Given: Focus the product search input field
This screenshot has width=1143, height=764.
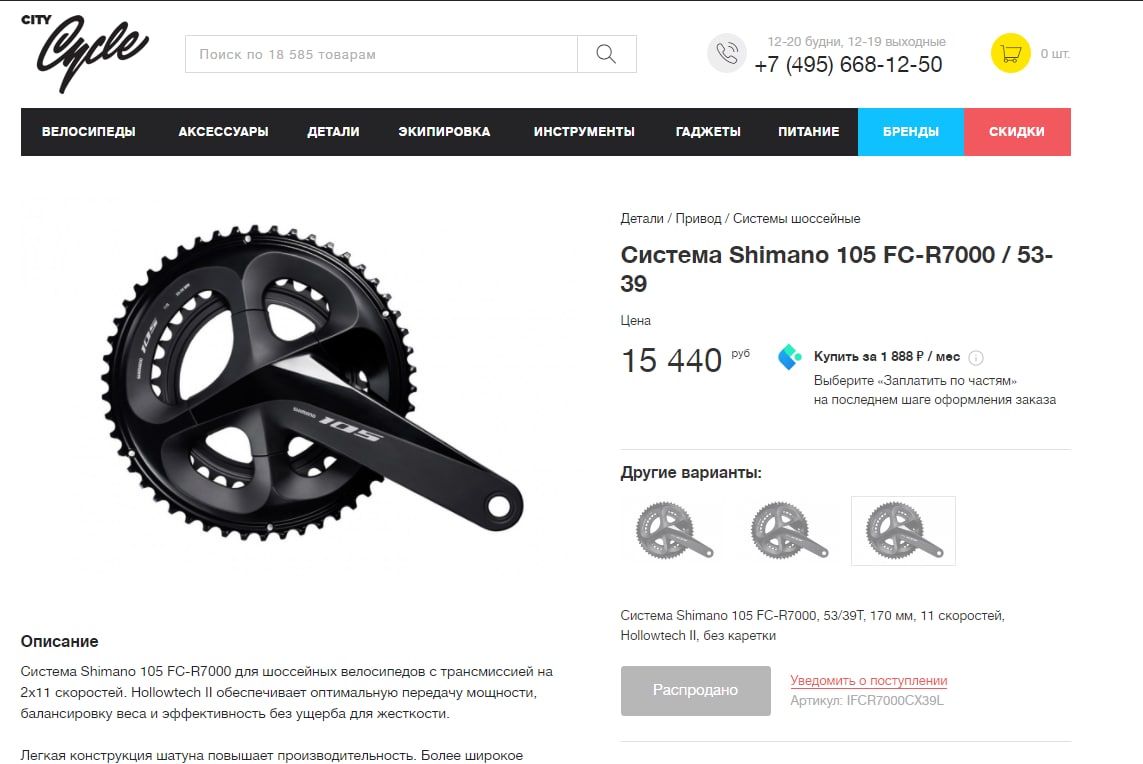Looking at the screenshot, I should [x=381, y=54].
